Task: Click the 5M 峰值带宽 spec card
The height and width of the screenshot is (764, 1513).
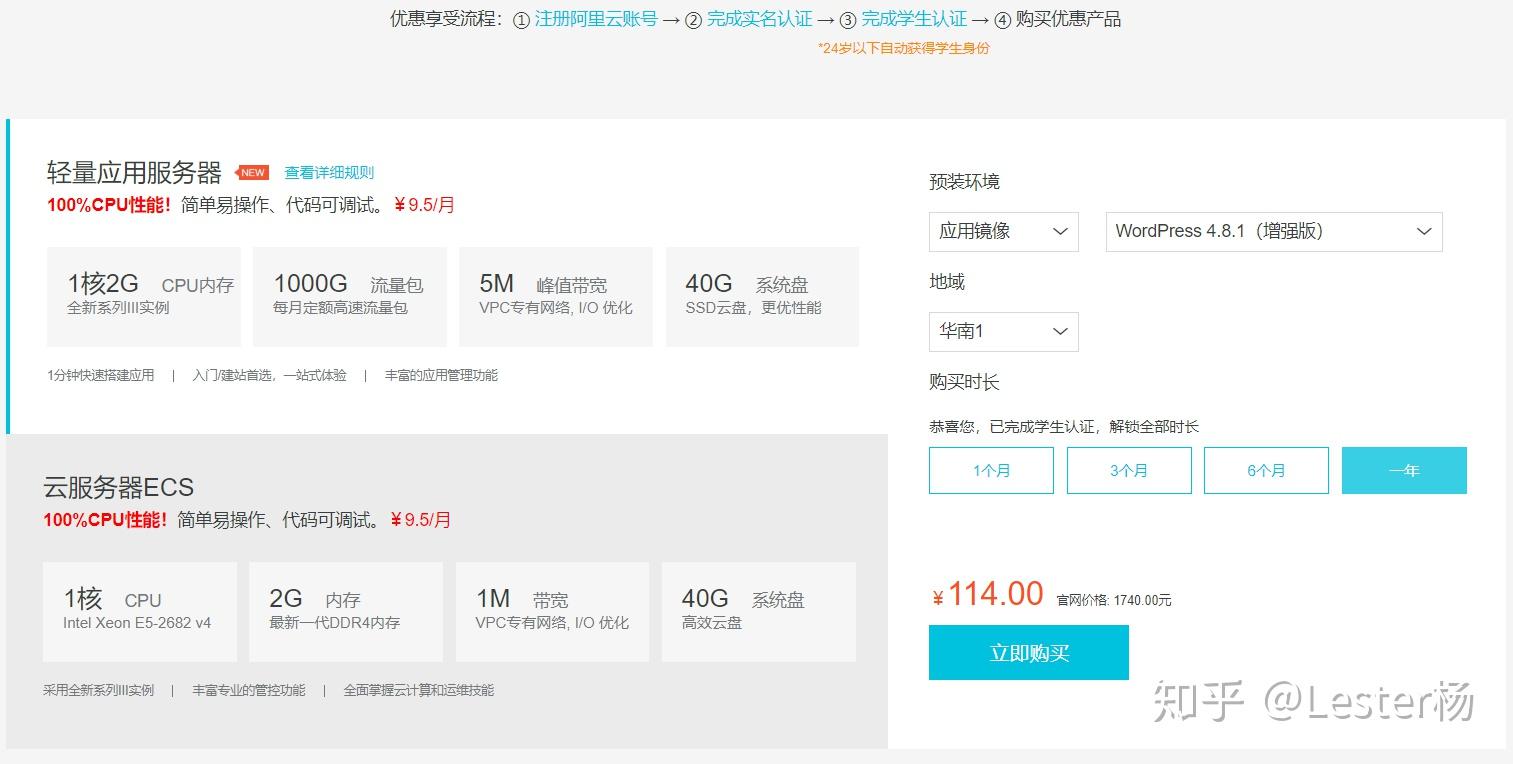Action: (556, 297)
